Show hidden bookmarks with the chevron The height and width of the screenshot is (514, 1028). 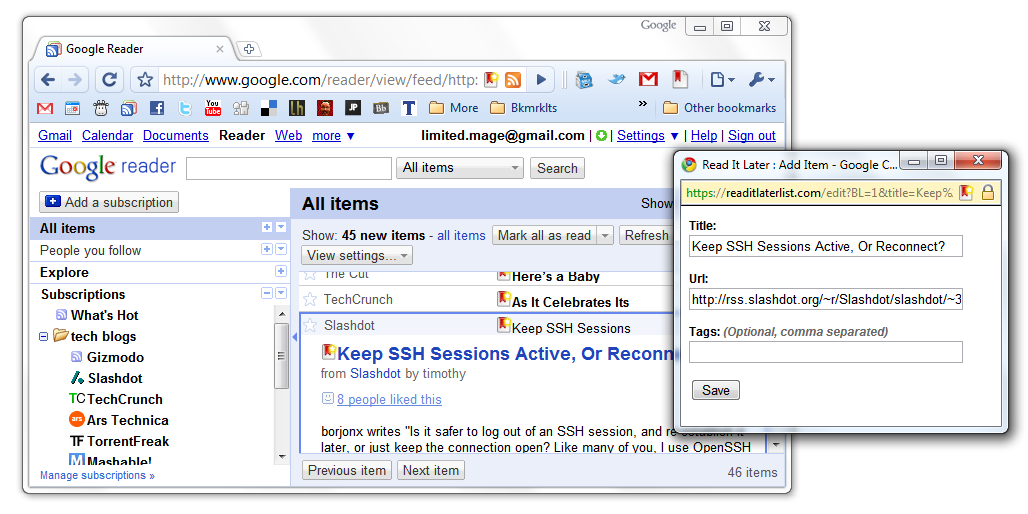[642, 104]
